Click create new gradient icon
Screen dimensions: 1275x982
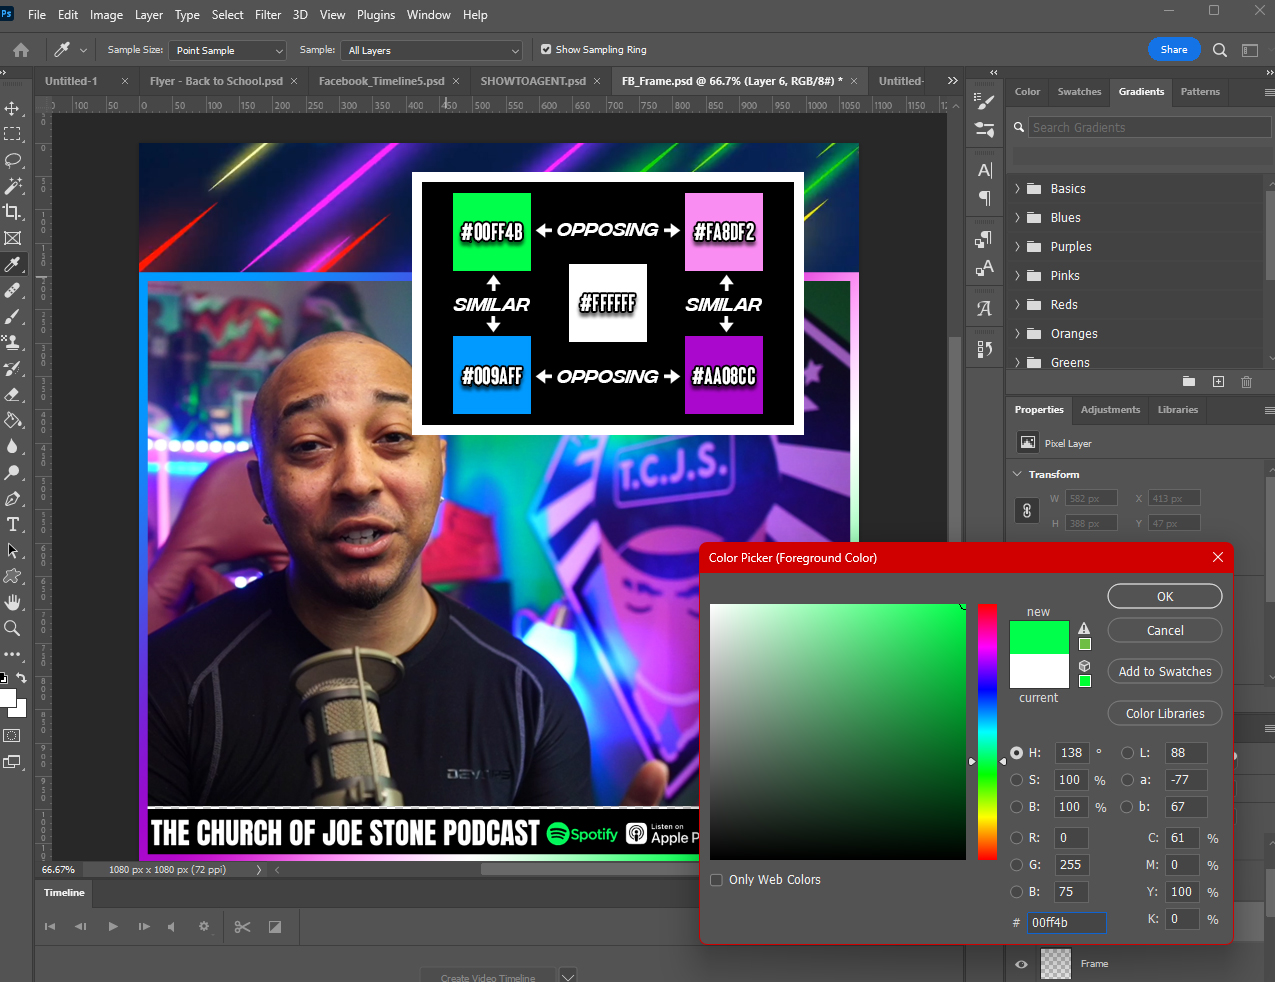(1218, 382)
